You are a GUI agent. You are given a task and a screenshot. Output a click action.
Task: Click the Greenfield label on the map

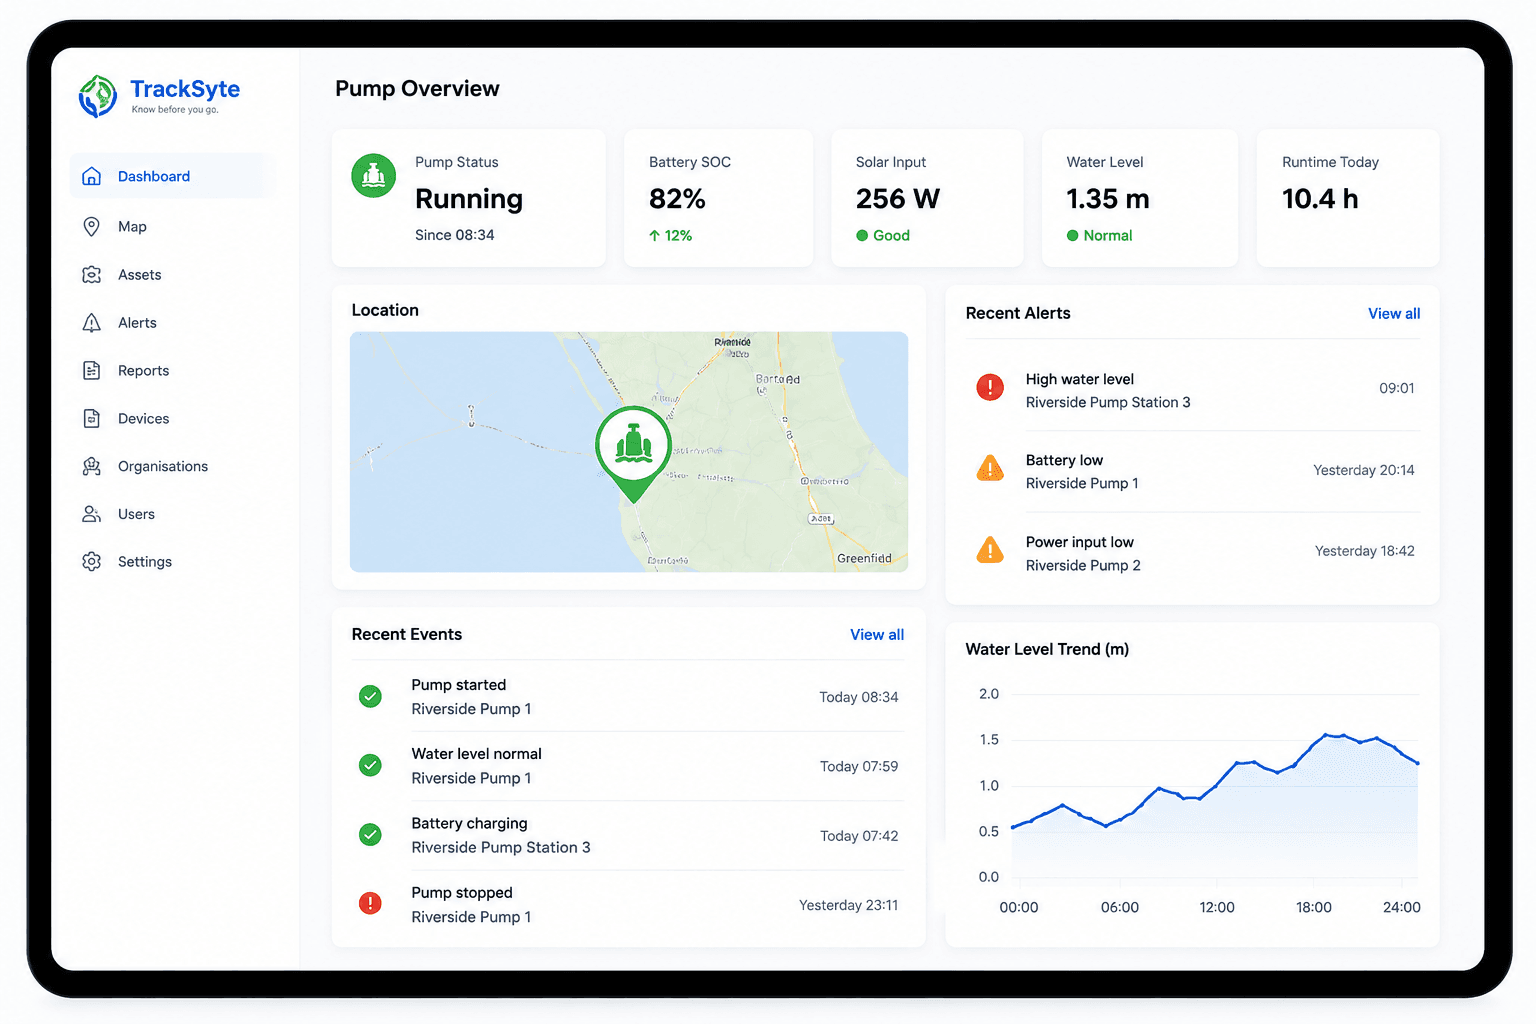(864, 558)
